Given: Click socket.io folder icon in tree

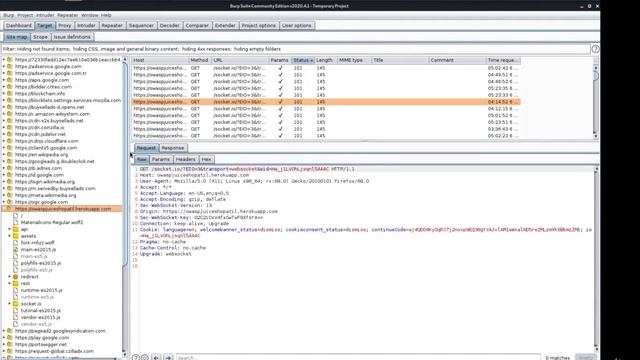Looking at the screenshot, I should tap(16, 304).
